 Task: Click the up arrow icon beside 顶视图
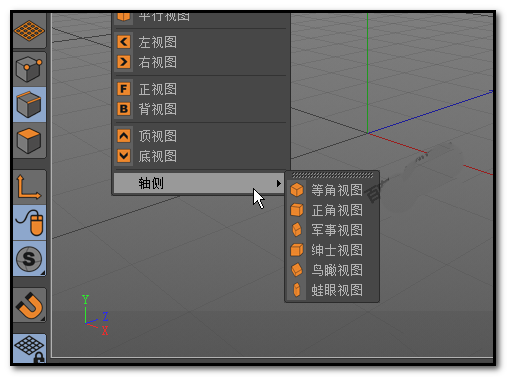124,136
